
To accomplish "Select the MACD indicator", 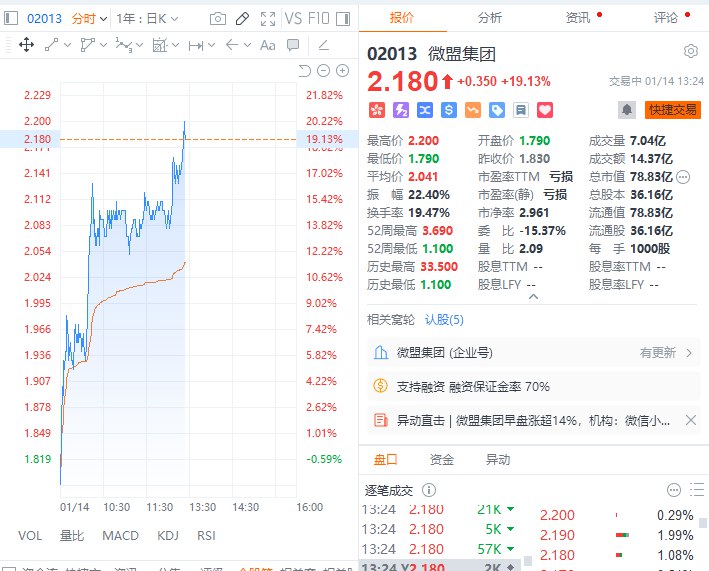I will tap(120, 536).
